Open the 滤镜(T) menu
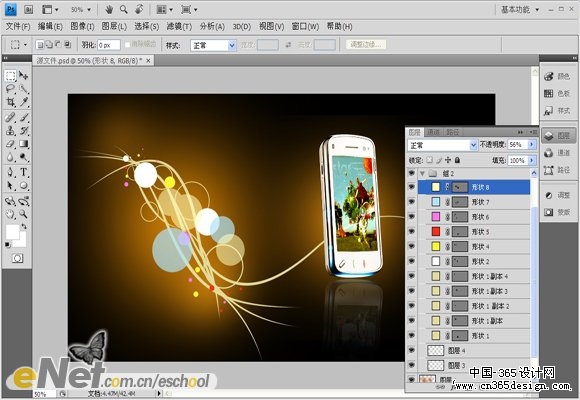This screenshot has width=580, height=400. 179,26
